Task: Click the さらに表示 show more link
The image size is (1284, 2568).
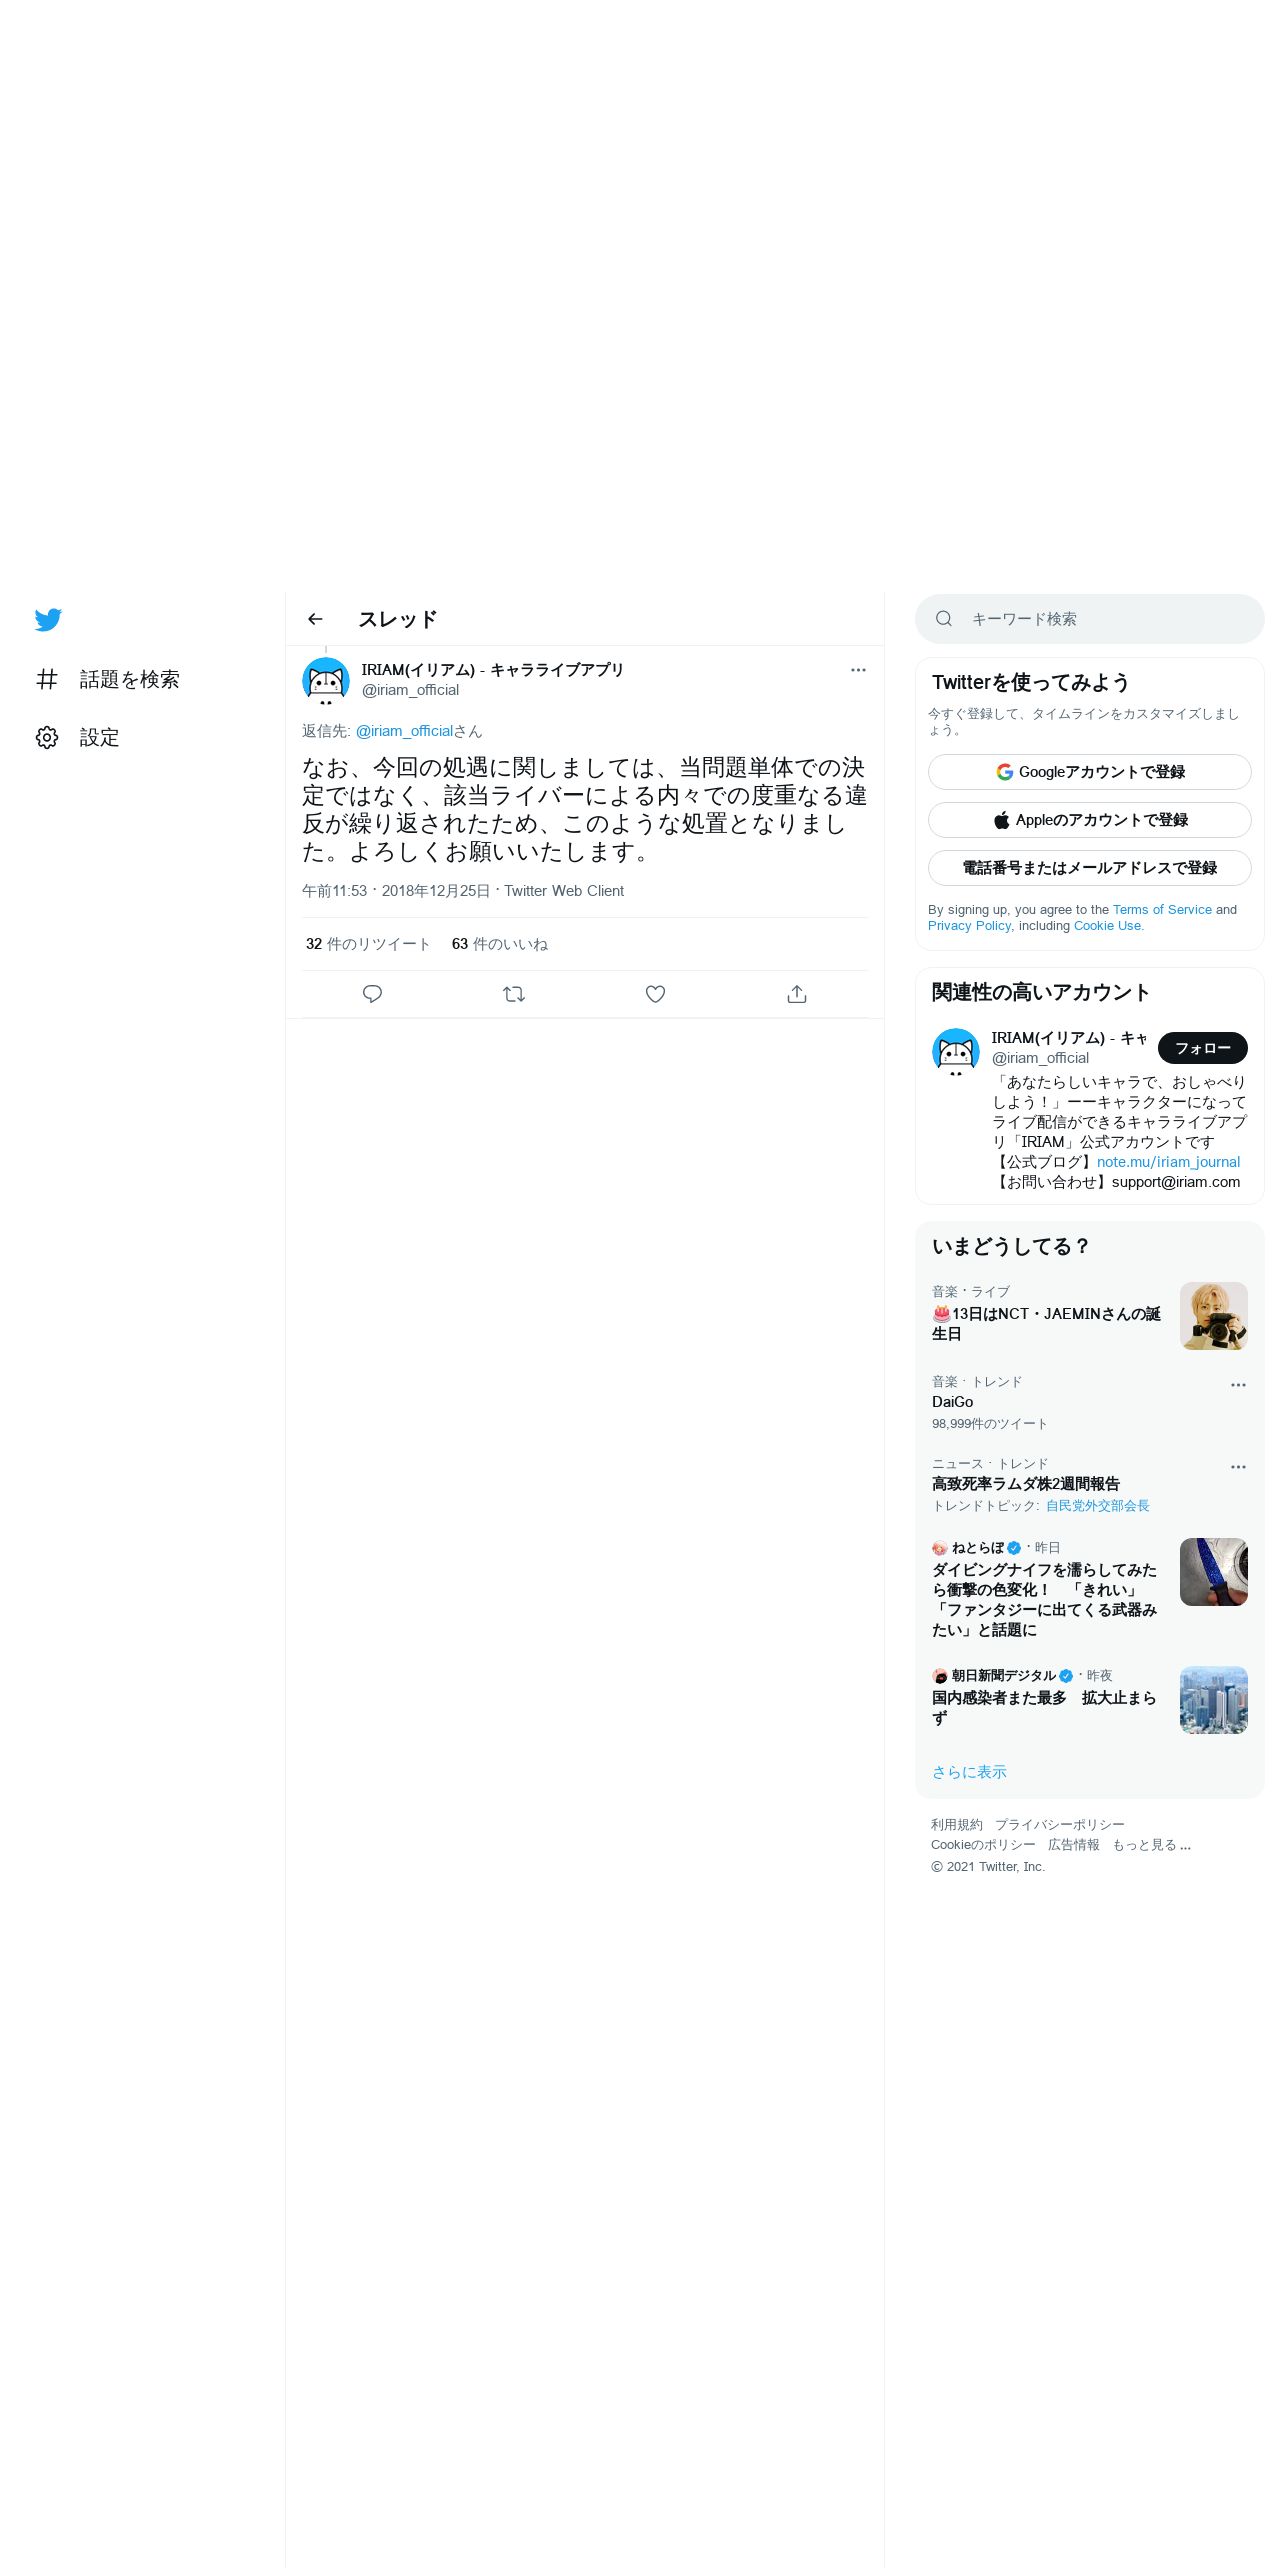Action: click(x=969, y=1772)
